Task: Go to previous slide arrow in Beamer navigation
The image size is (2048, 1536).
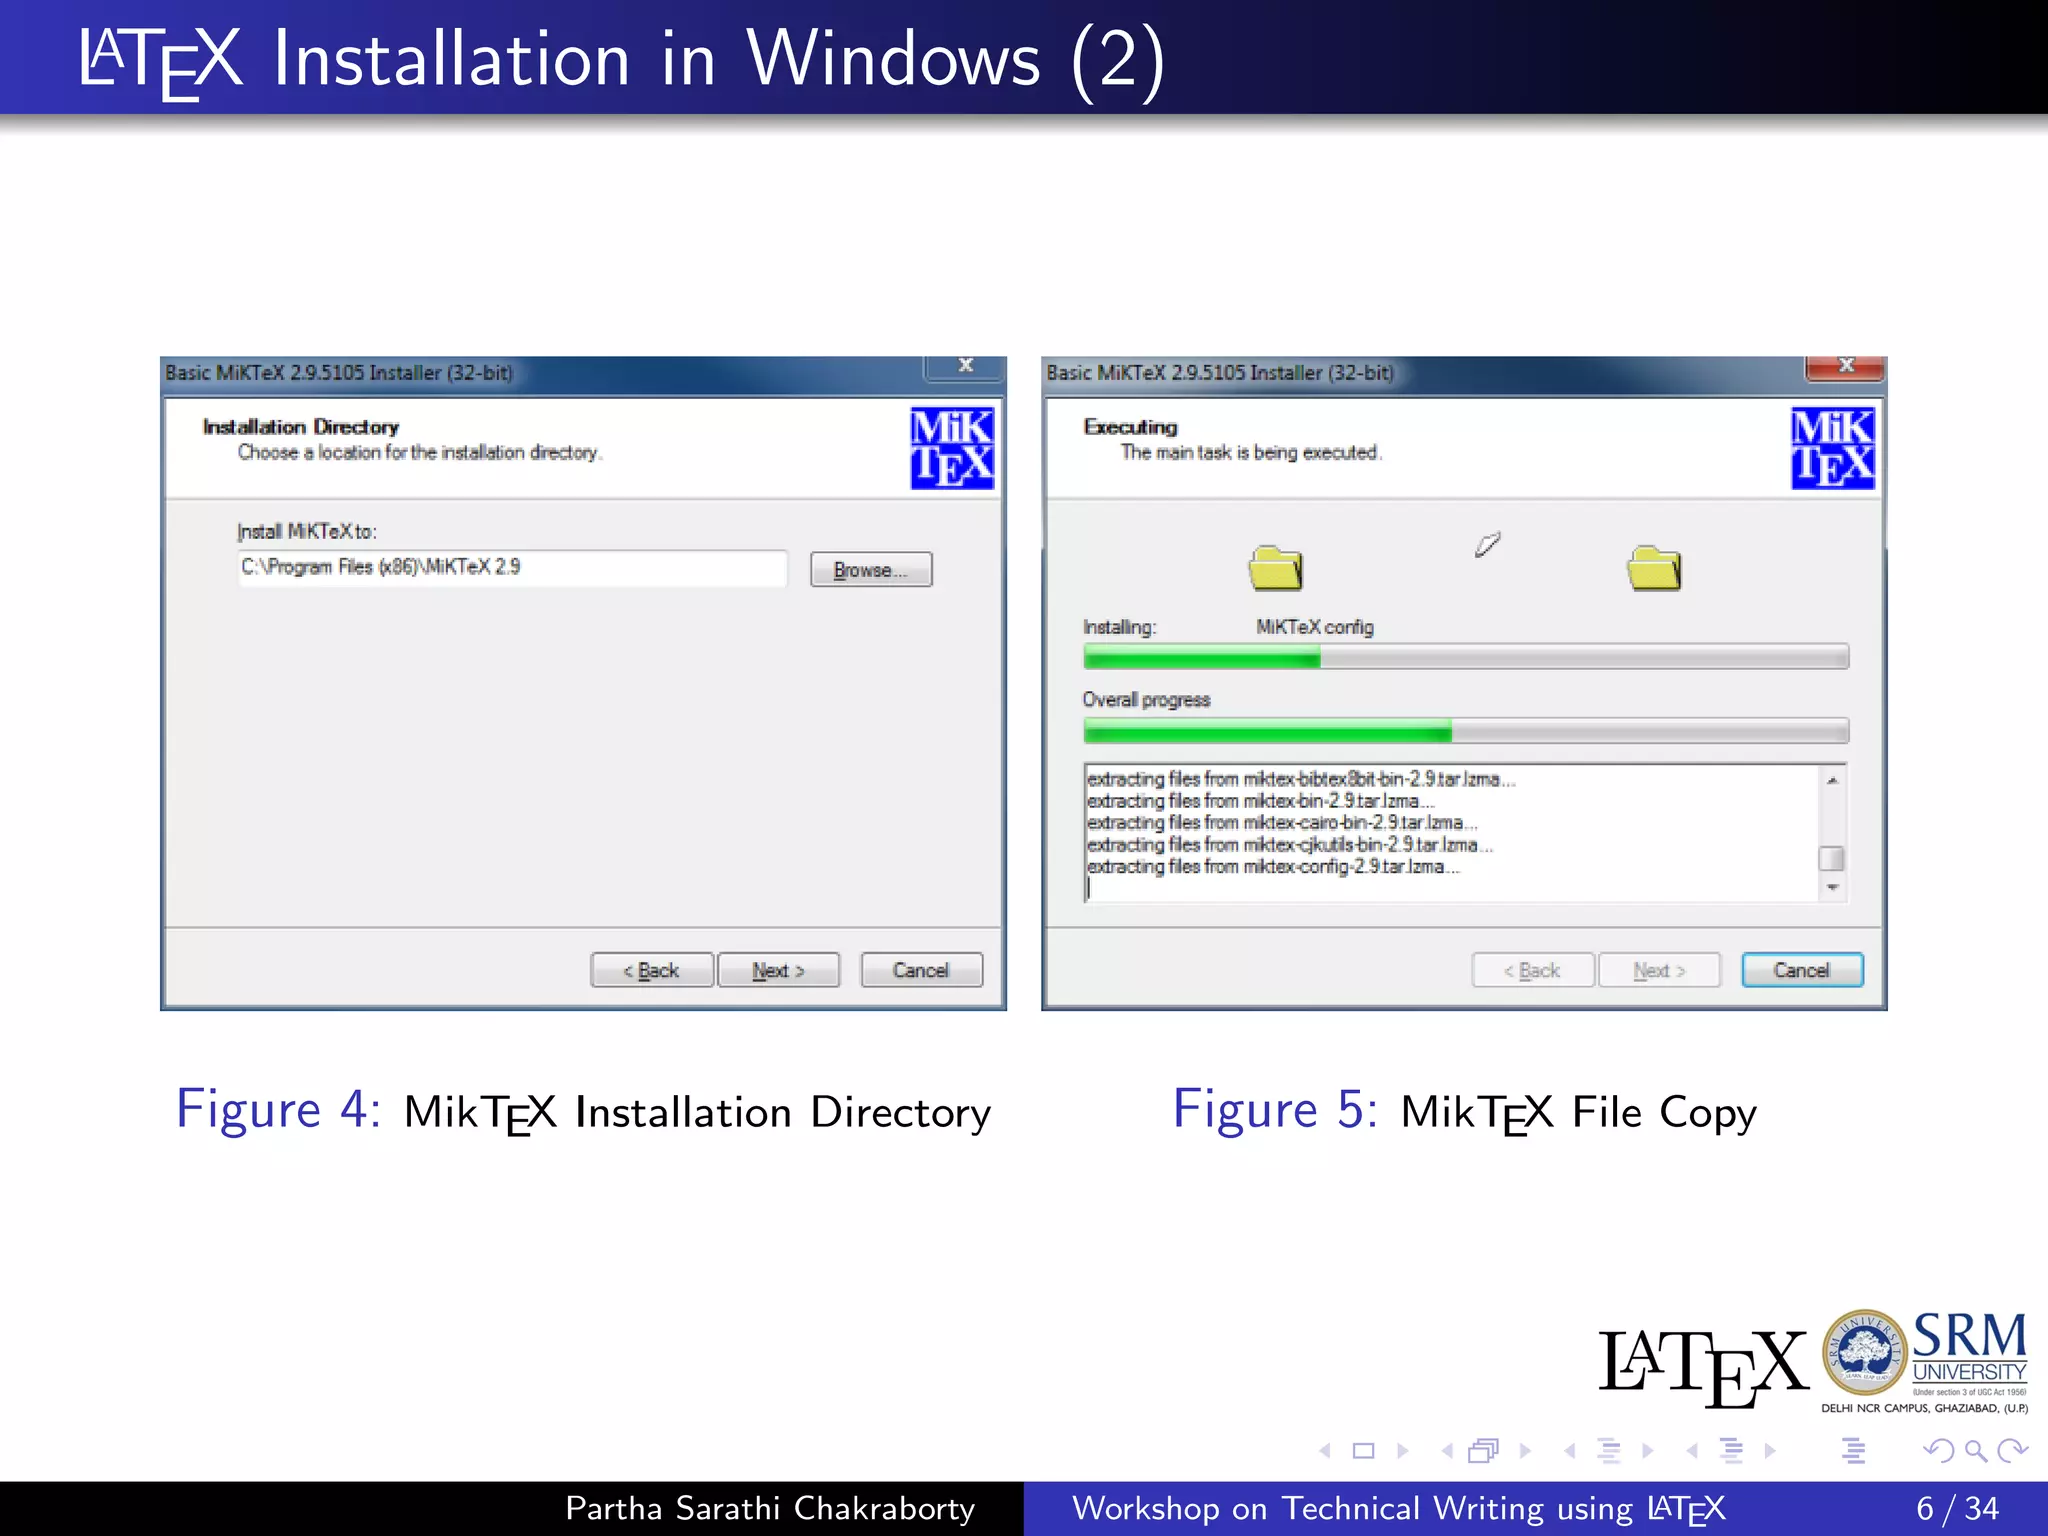Action: pyautogui.click(x=1325, y=1450)
